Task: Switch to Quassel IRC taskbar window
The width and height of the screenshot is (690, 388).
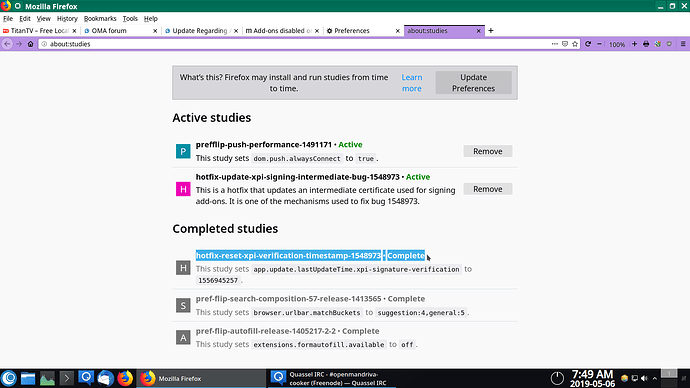Action: pos(331,379)
